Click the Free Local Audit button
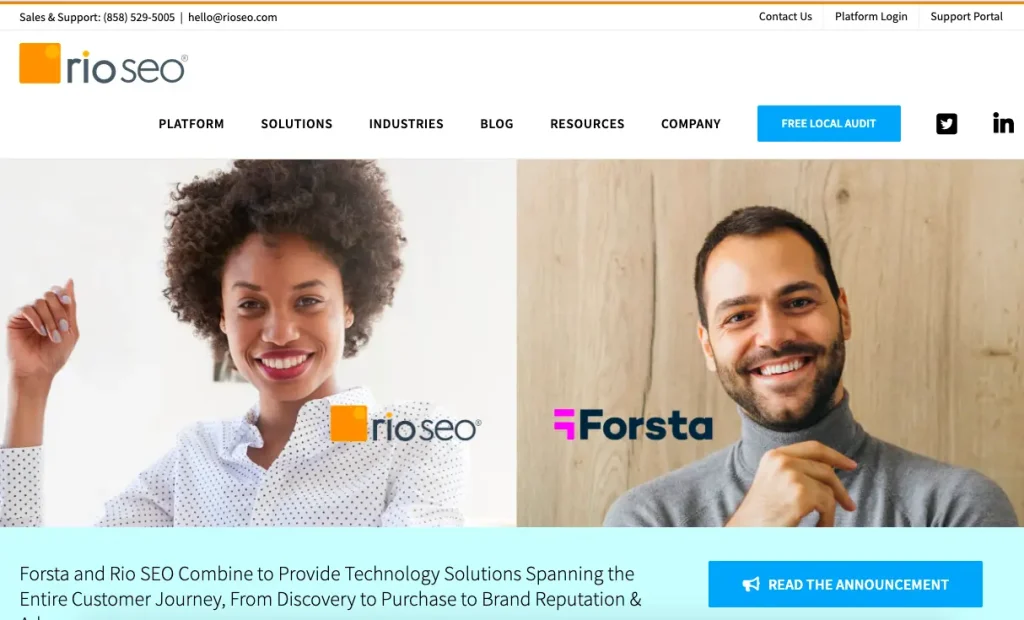The height and width of the screenshot is (620, 1024). (x=829, y=123)
